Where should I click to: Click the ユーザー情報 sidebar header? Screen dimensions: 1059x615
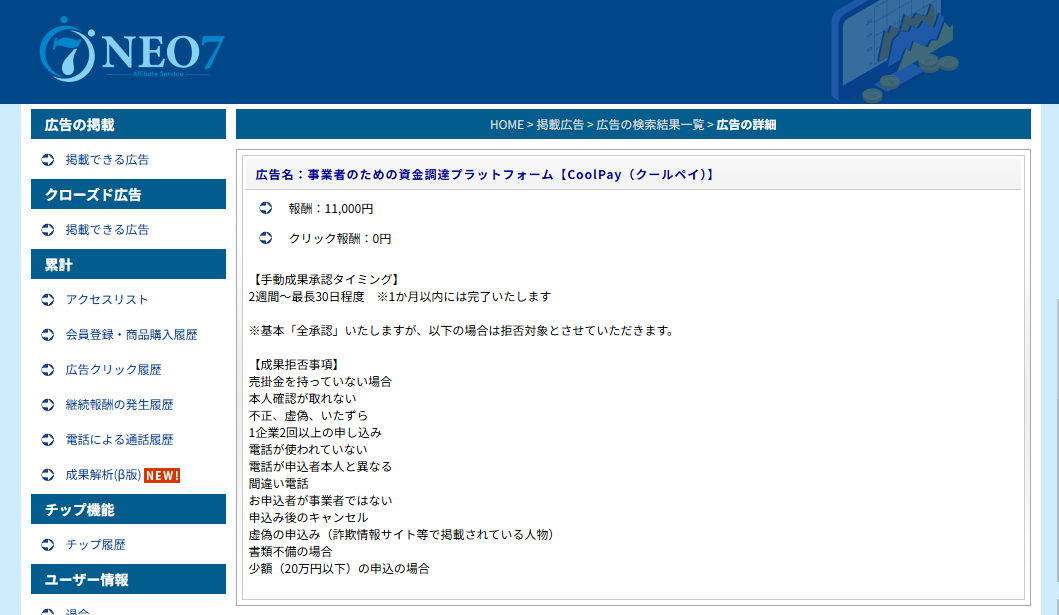(x=128, y=580)
